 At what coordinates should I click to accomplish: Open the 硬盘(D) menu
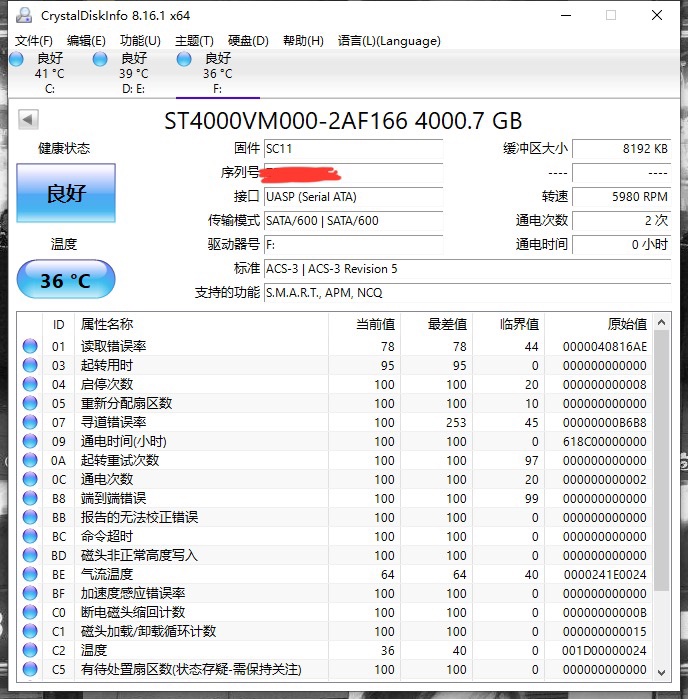coord(248,41)
